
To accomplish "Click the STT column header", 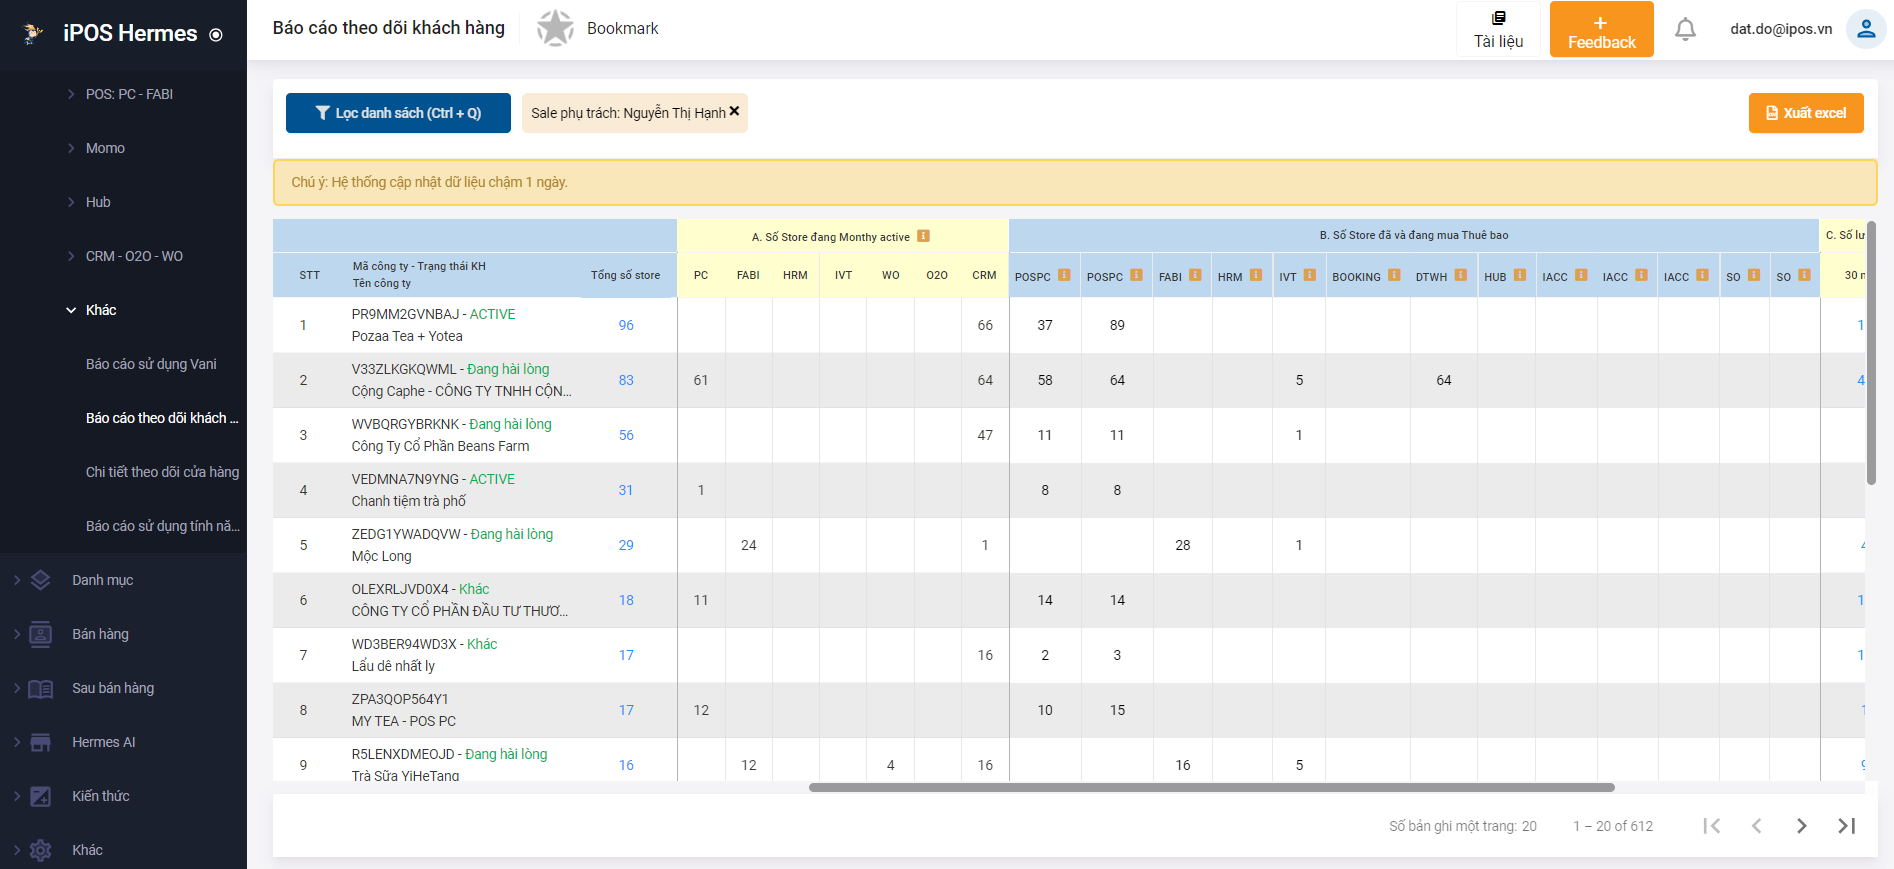I will pos(310,275).
